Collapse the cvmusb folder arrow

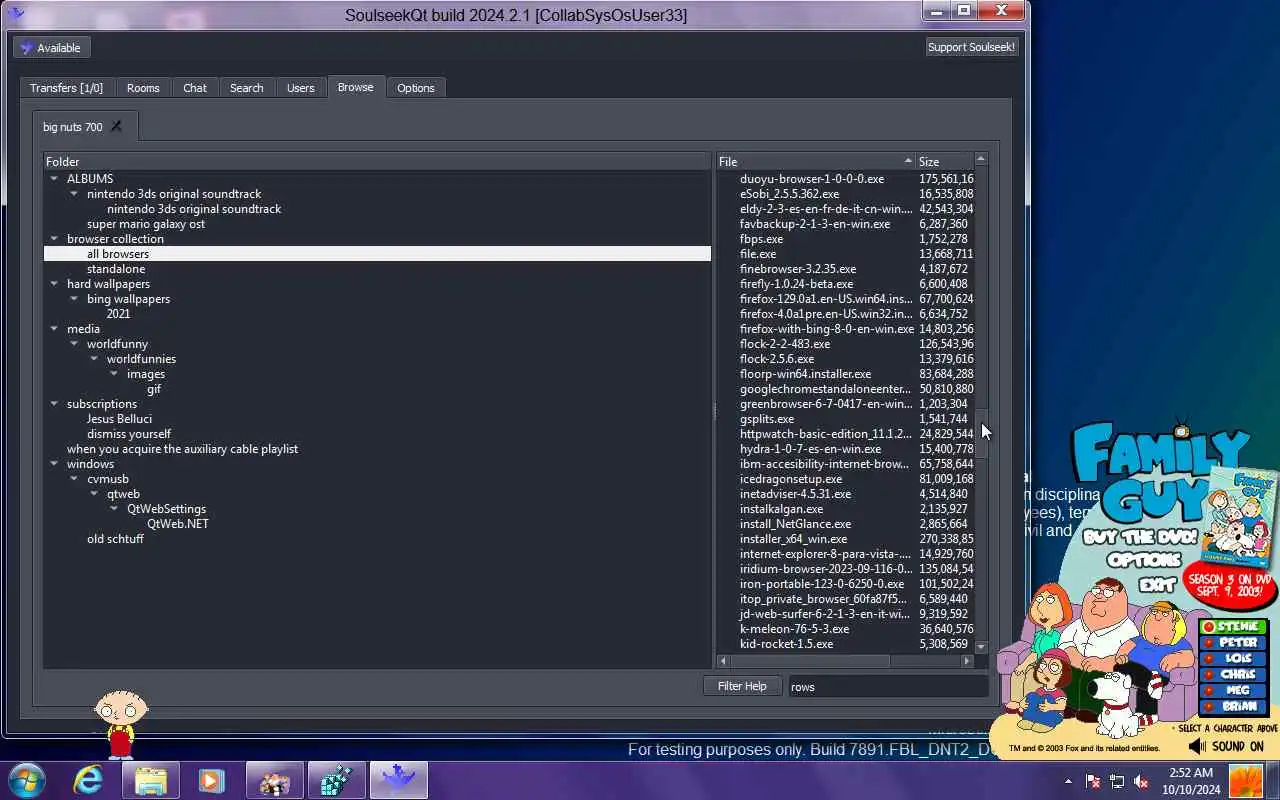click(x=74, y=479)
